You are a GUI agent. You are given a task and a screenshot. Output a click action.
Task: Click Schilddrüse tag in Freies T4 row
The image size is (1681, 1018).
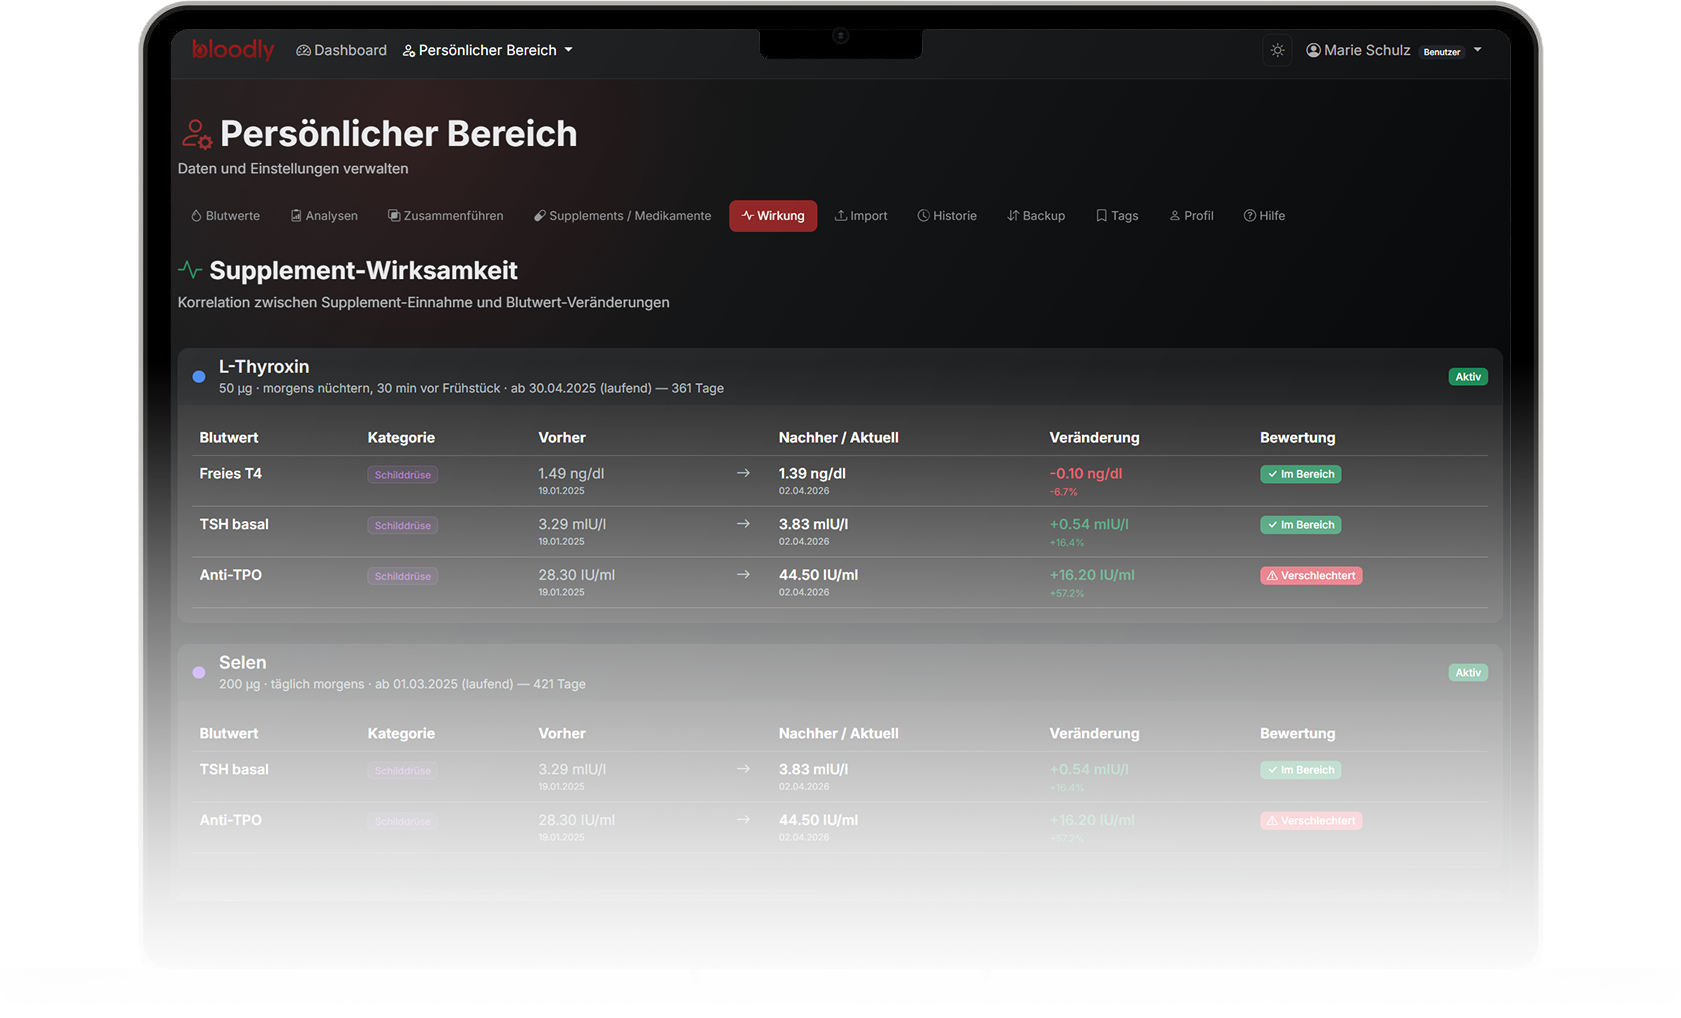[402, 475]
